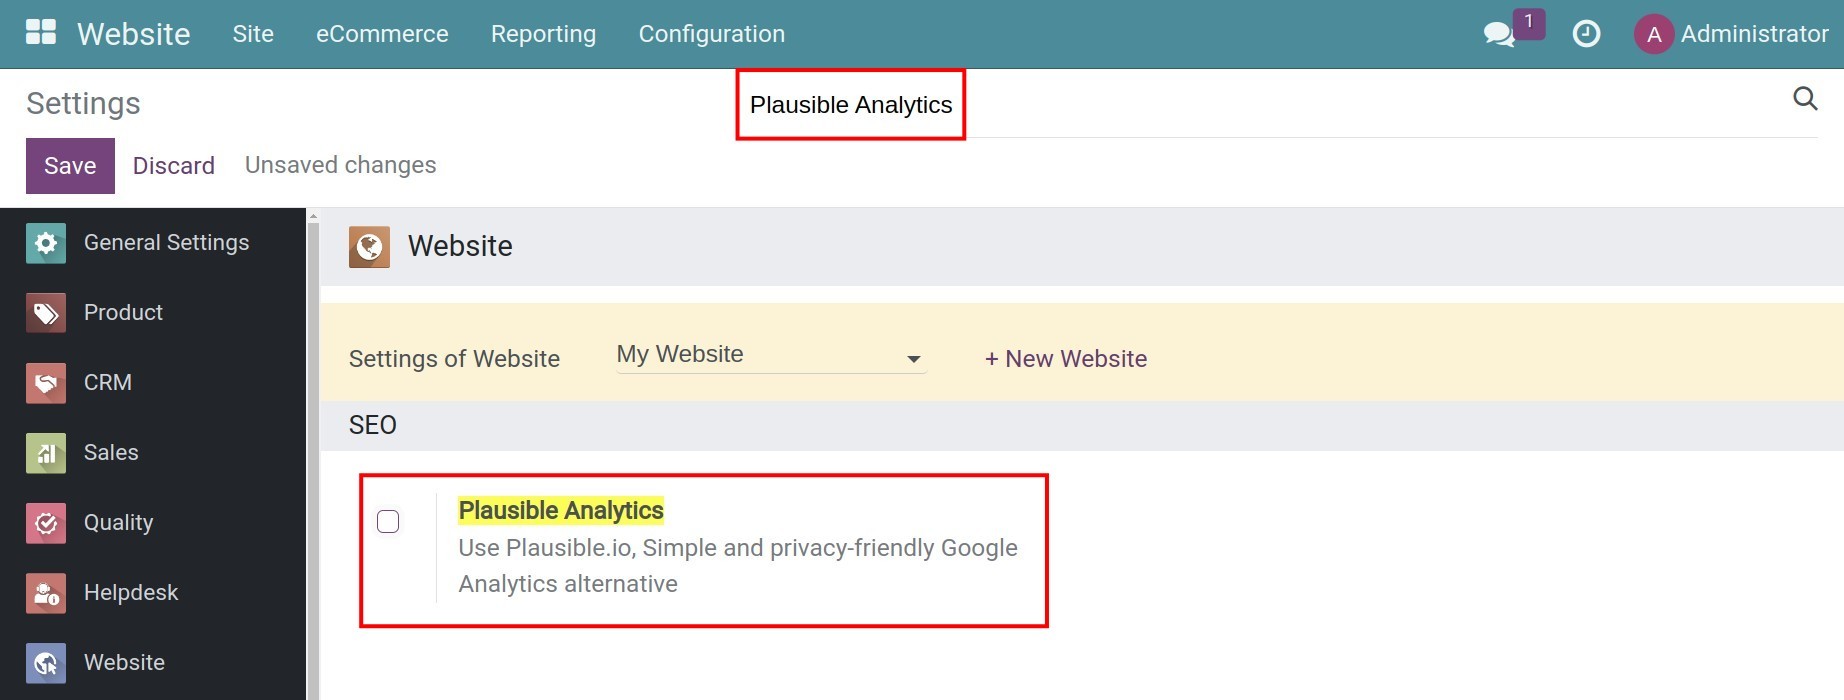Click the Website section header globe icon
This screenshot has height=700, width=1844.
[369, 247]
